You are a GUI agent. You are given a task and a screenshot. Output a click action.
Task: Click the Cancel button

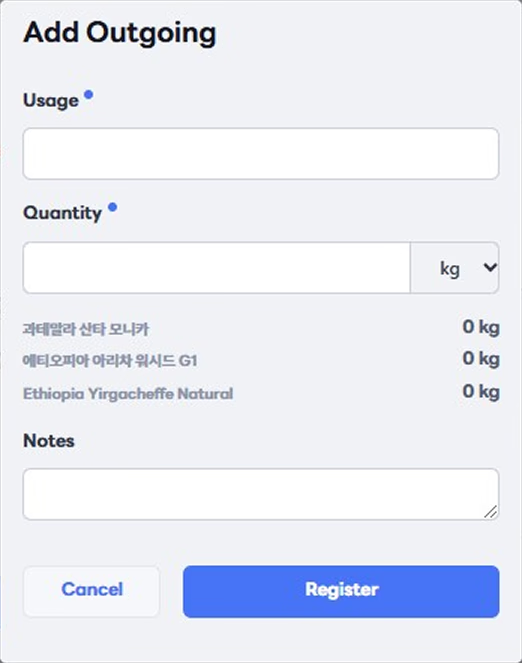(92, 591)
